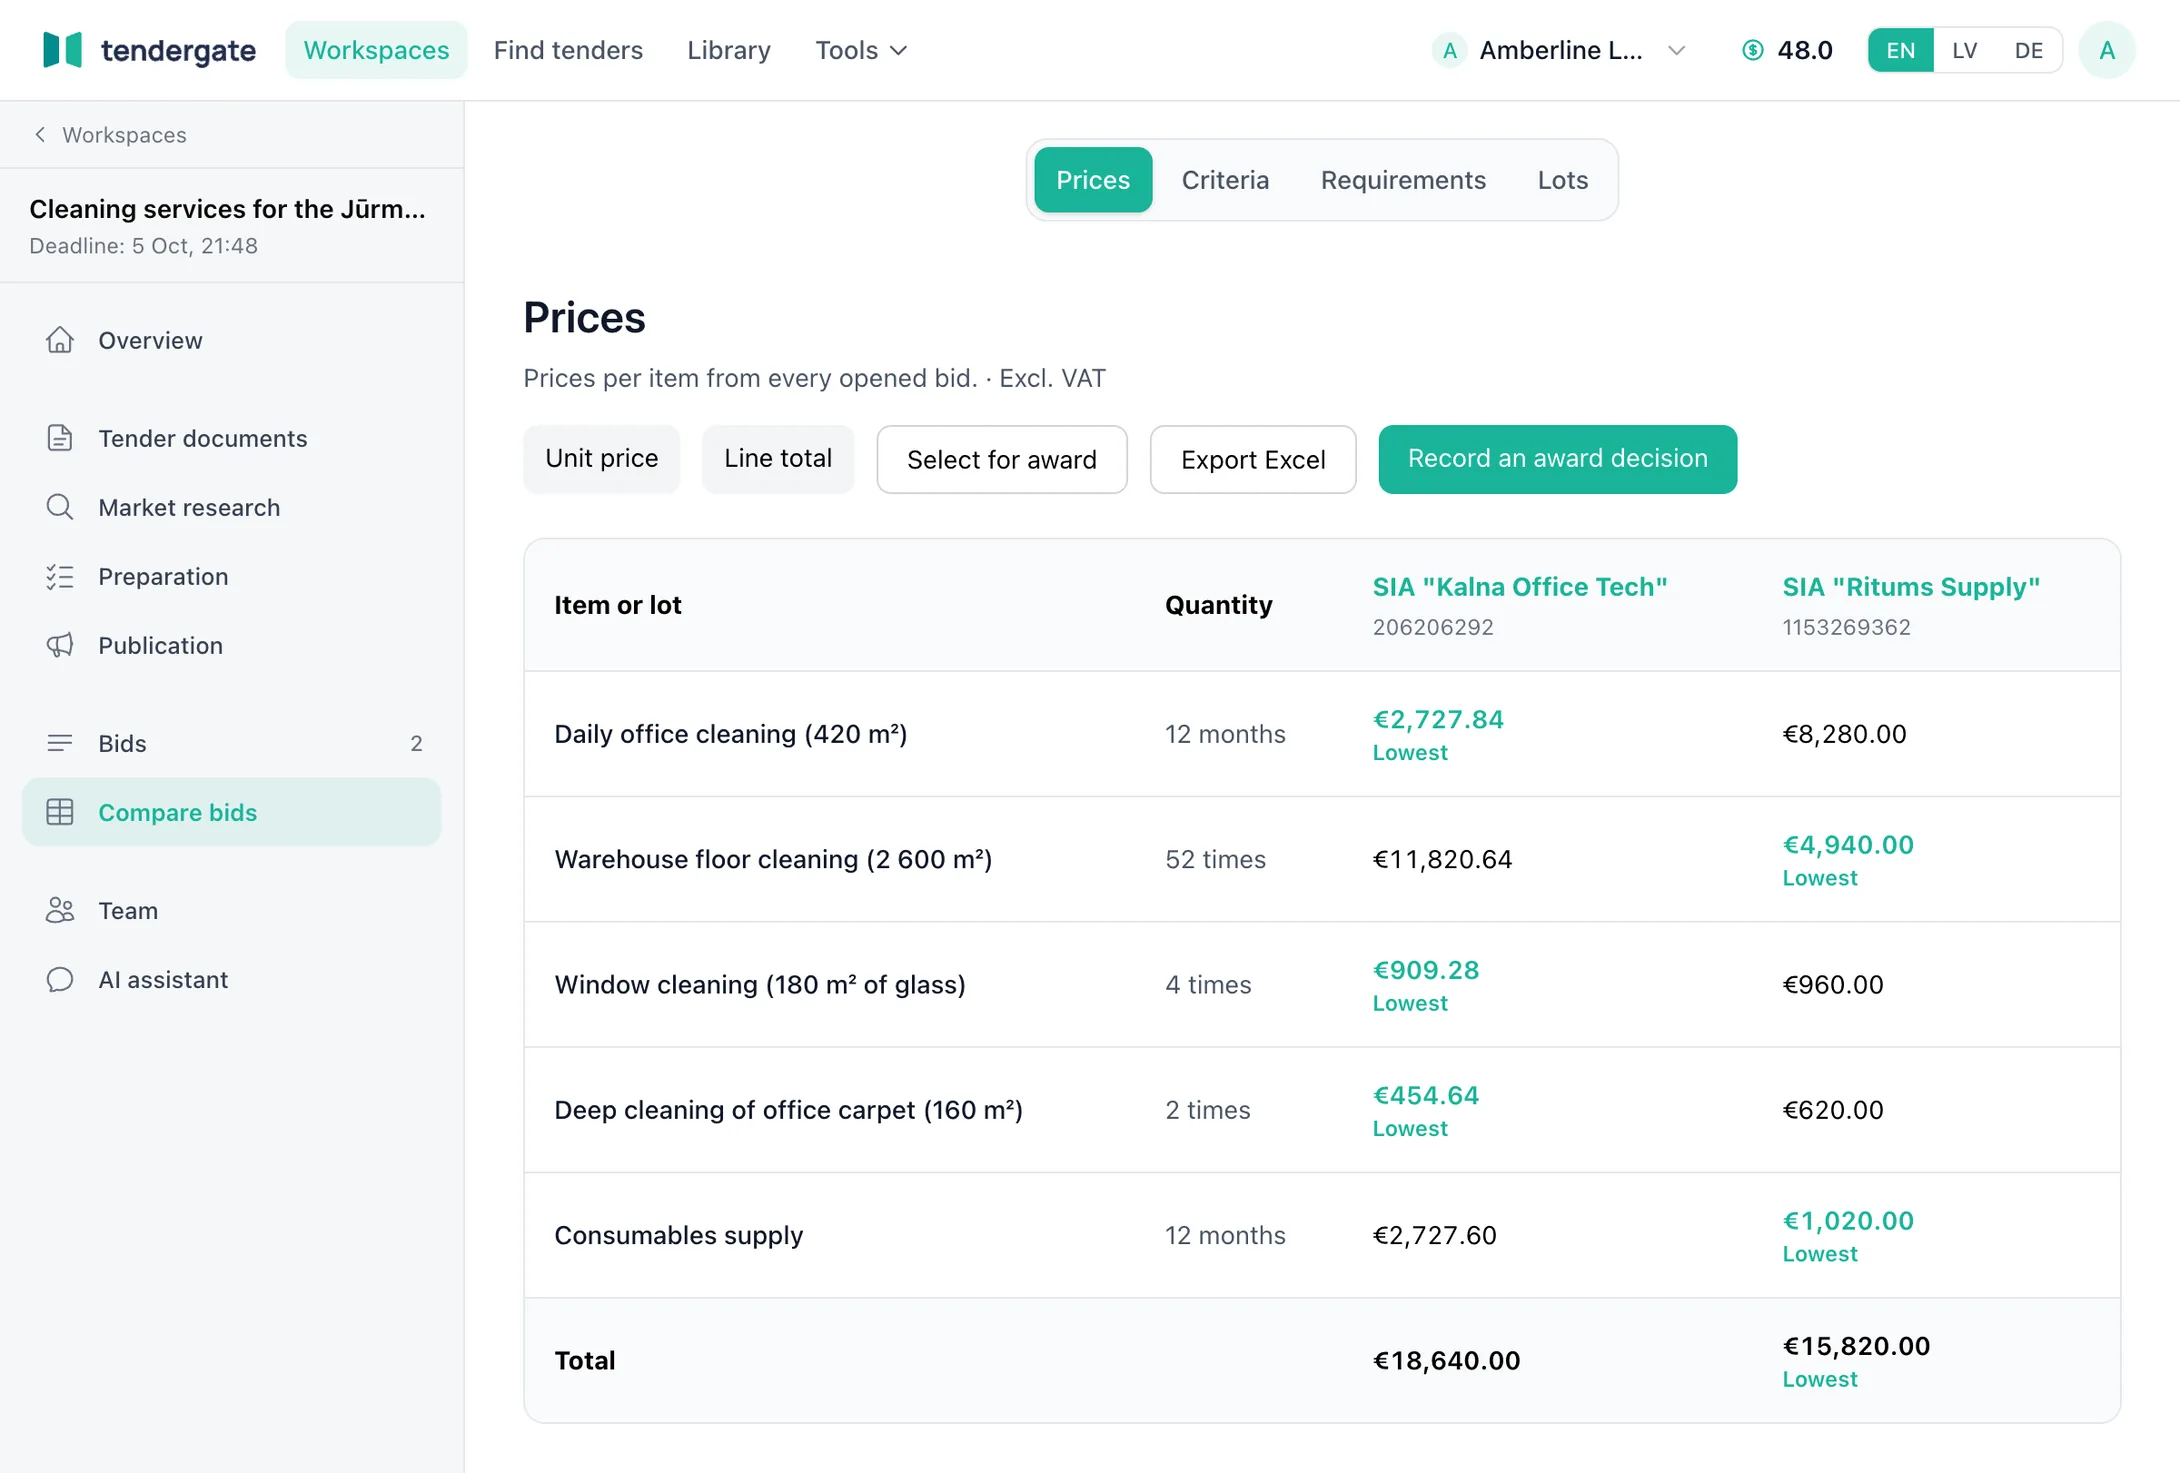Switch language to DE
The width and height of the screenshot is (2180, 1473).
click(2028, 50)
